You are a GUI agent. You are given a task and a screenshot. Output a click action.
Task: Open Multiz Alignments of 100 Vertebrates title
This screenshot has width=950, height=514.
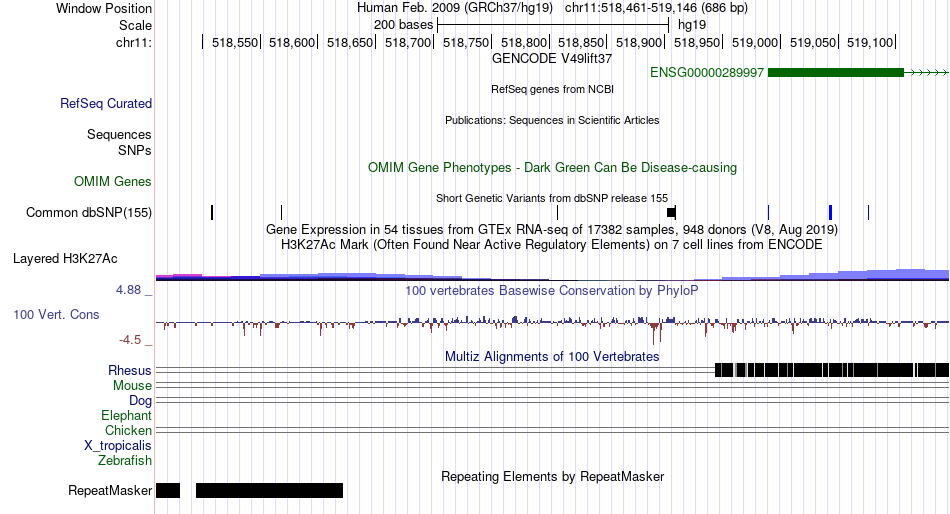(x=552, y=356)
